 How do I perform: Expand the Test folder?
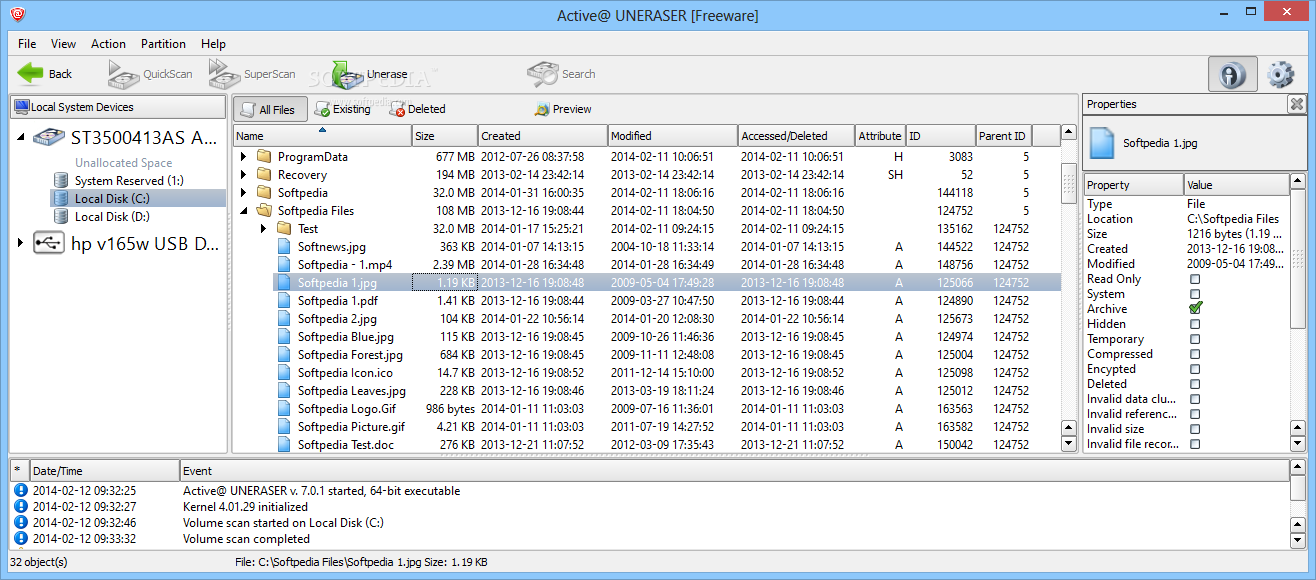click(x=263, y=229)
